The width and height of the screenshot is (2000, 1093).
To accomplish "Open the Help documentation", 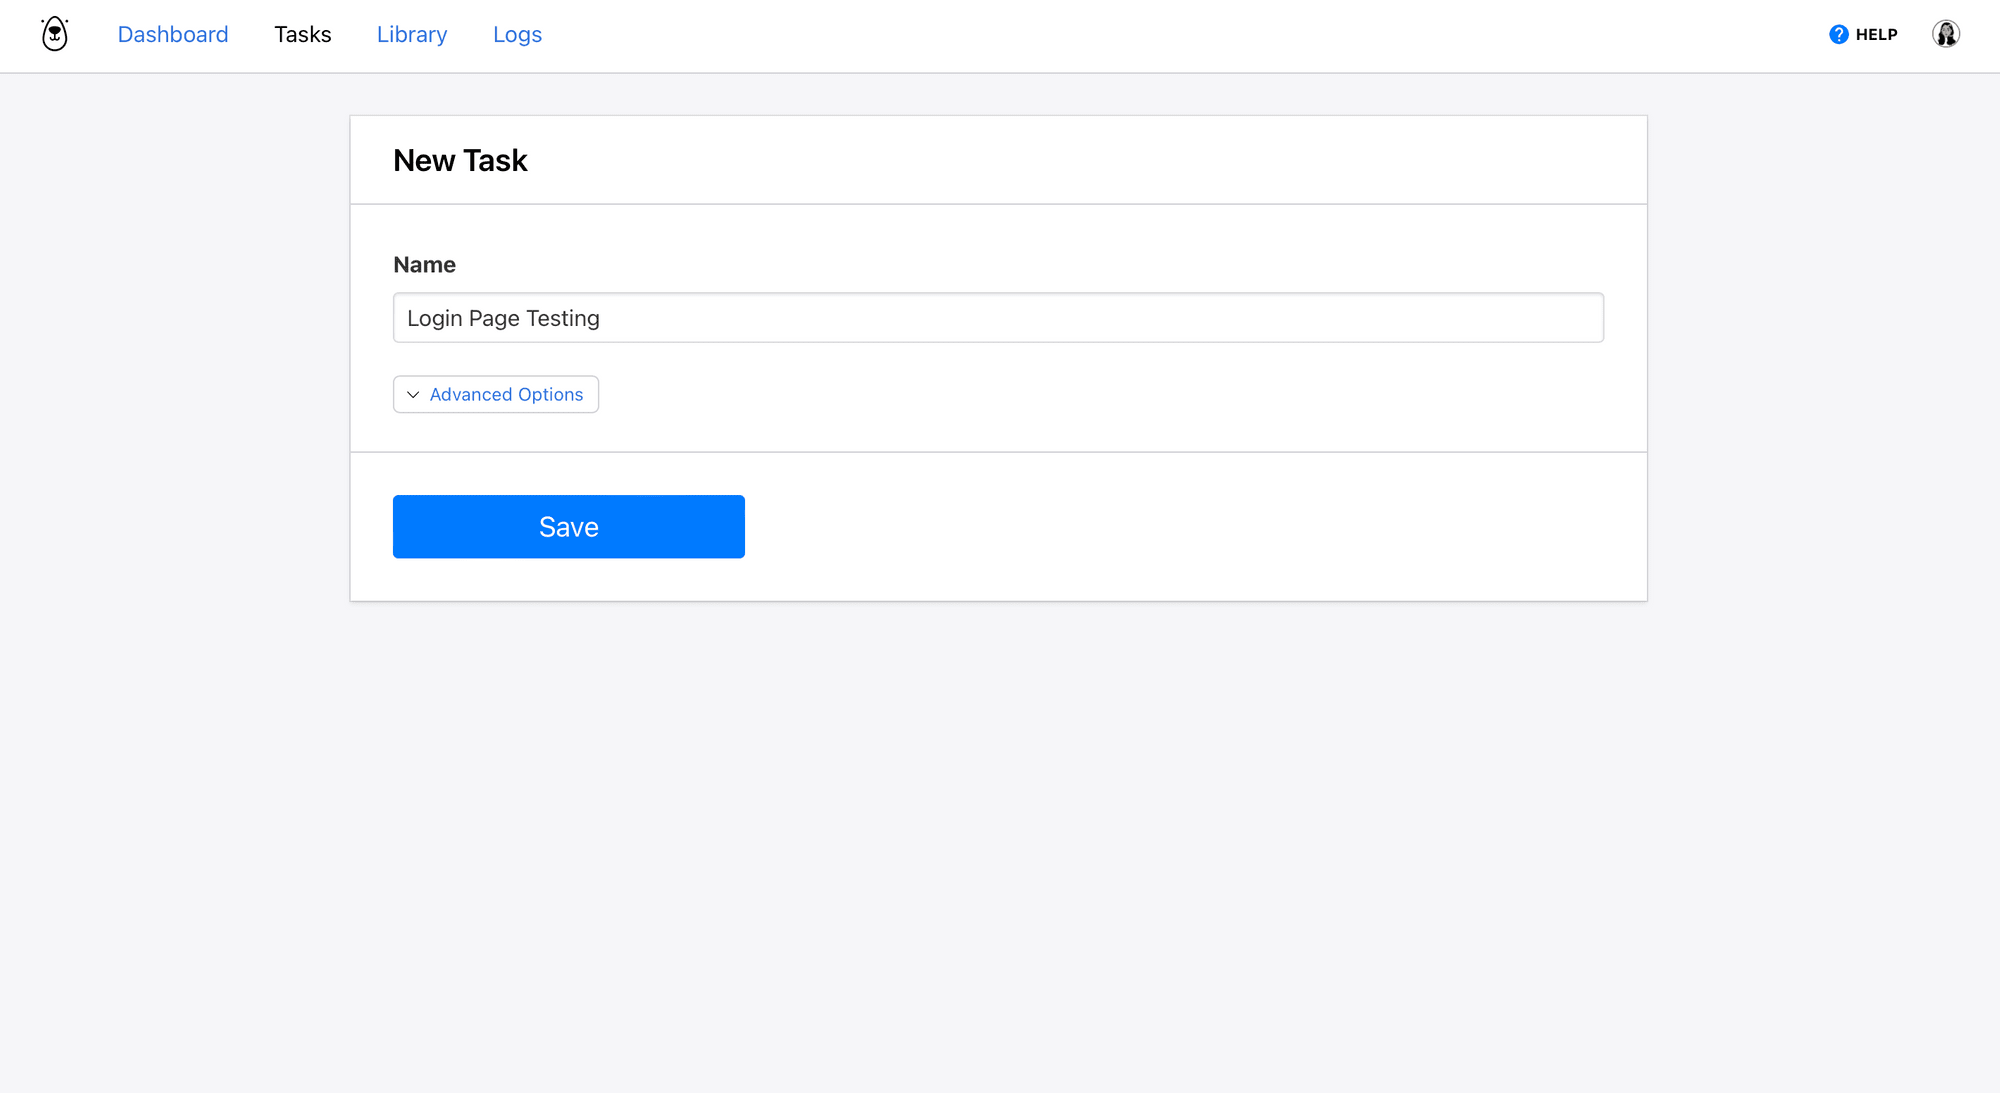I will coord(1867,35).
